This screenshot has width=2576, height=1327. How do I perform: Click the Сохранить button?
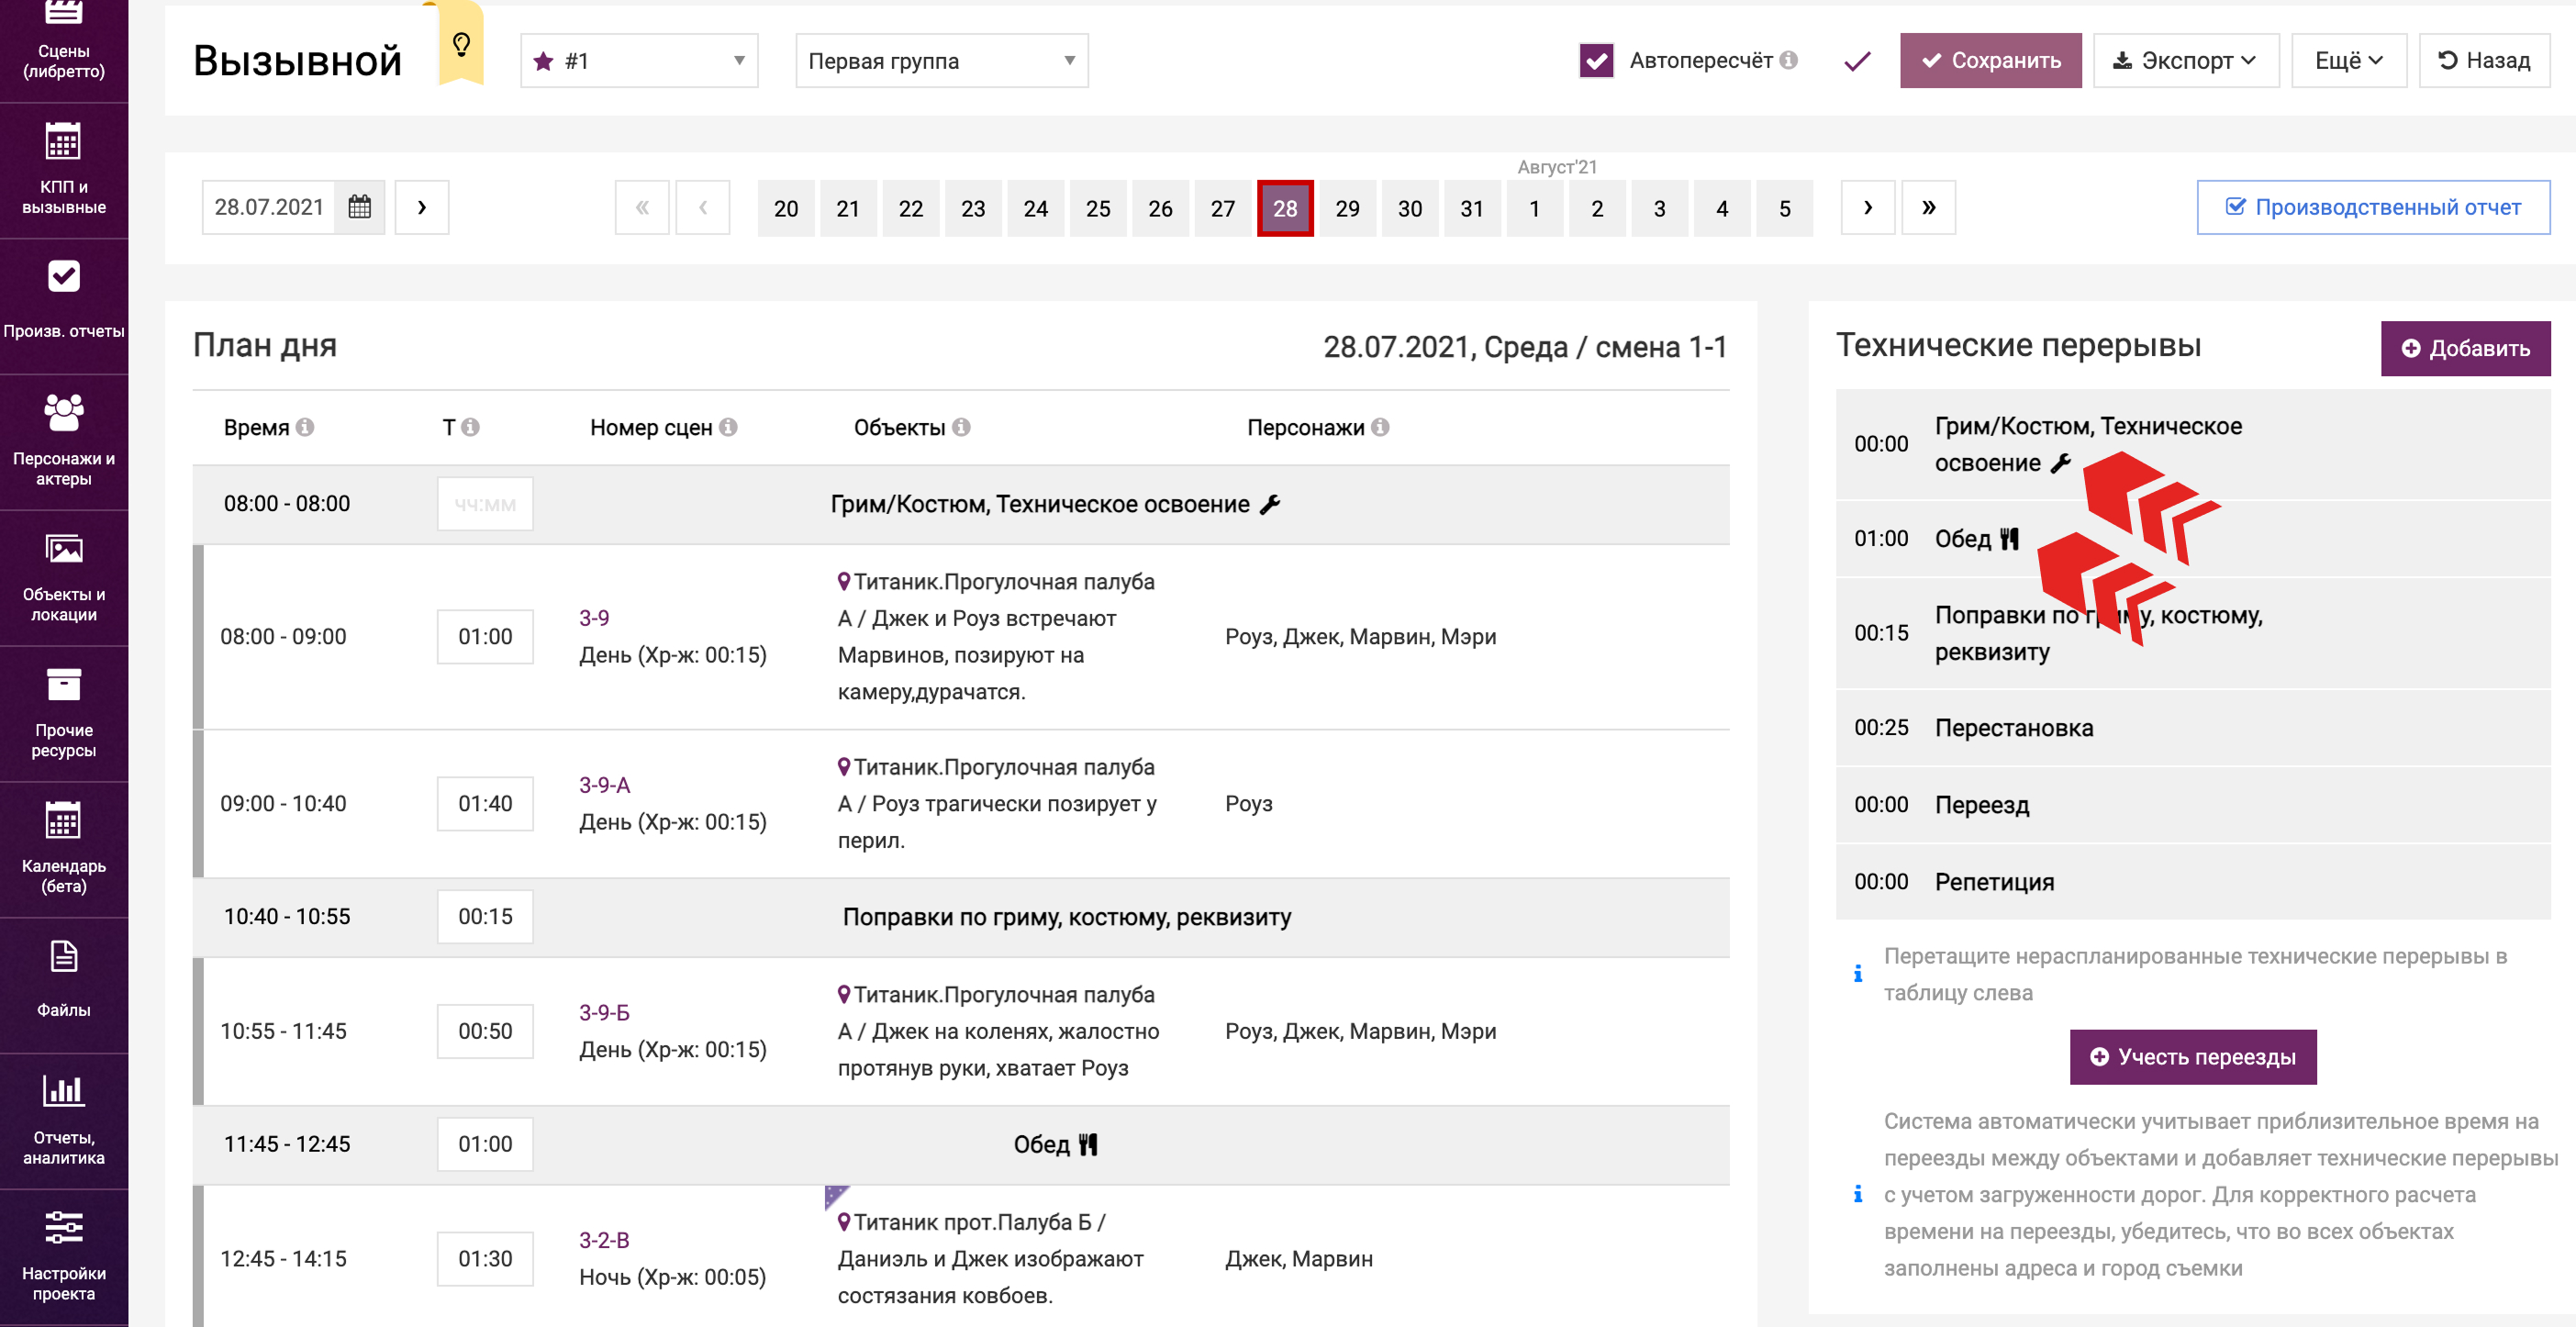point(1990,61)
